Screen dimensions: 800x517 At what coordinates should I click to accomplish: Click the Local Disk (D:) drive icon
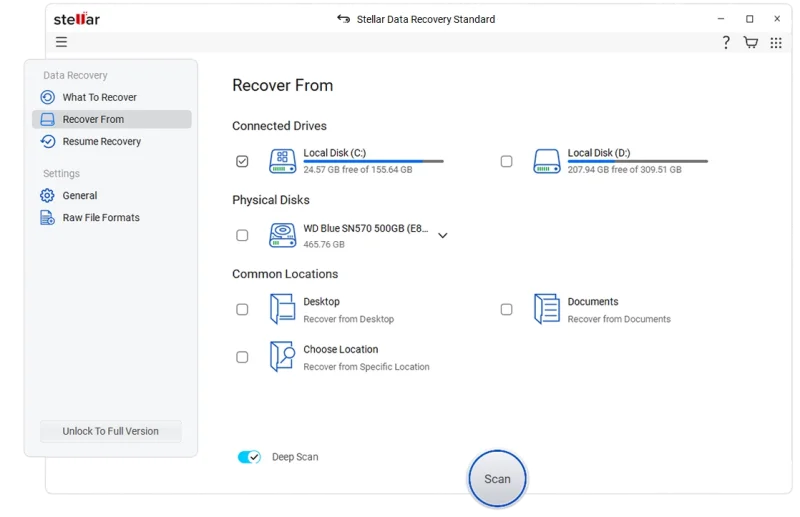547,161
